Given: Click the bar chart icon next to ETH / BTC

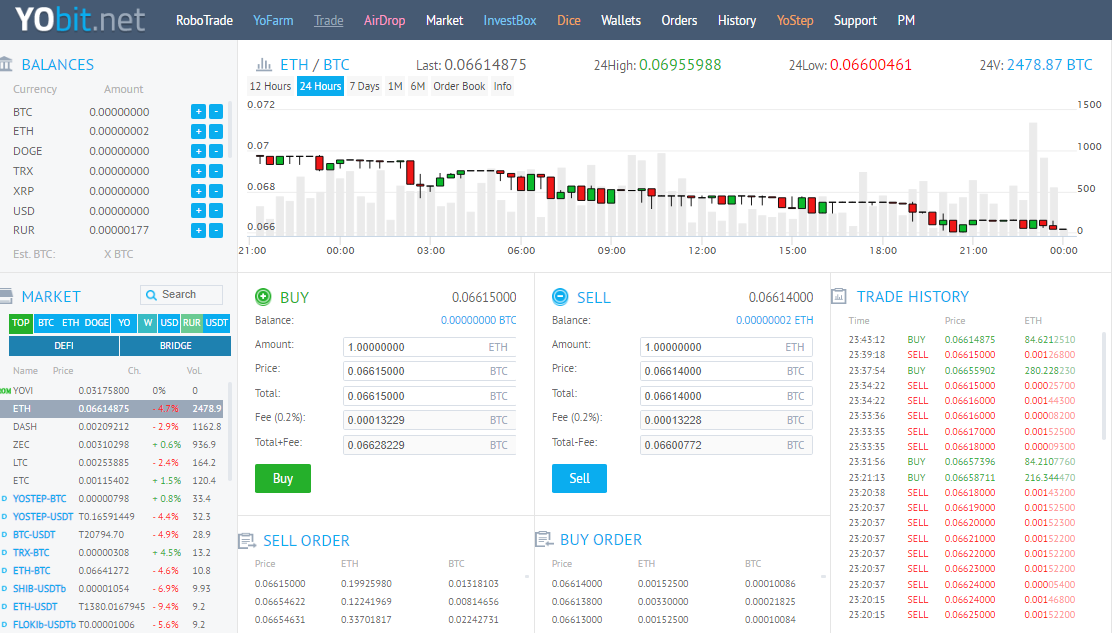Looking at the screenshot, I should [x=264, y=65].
